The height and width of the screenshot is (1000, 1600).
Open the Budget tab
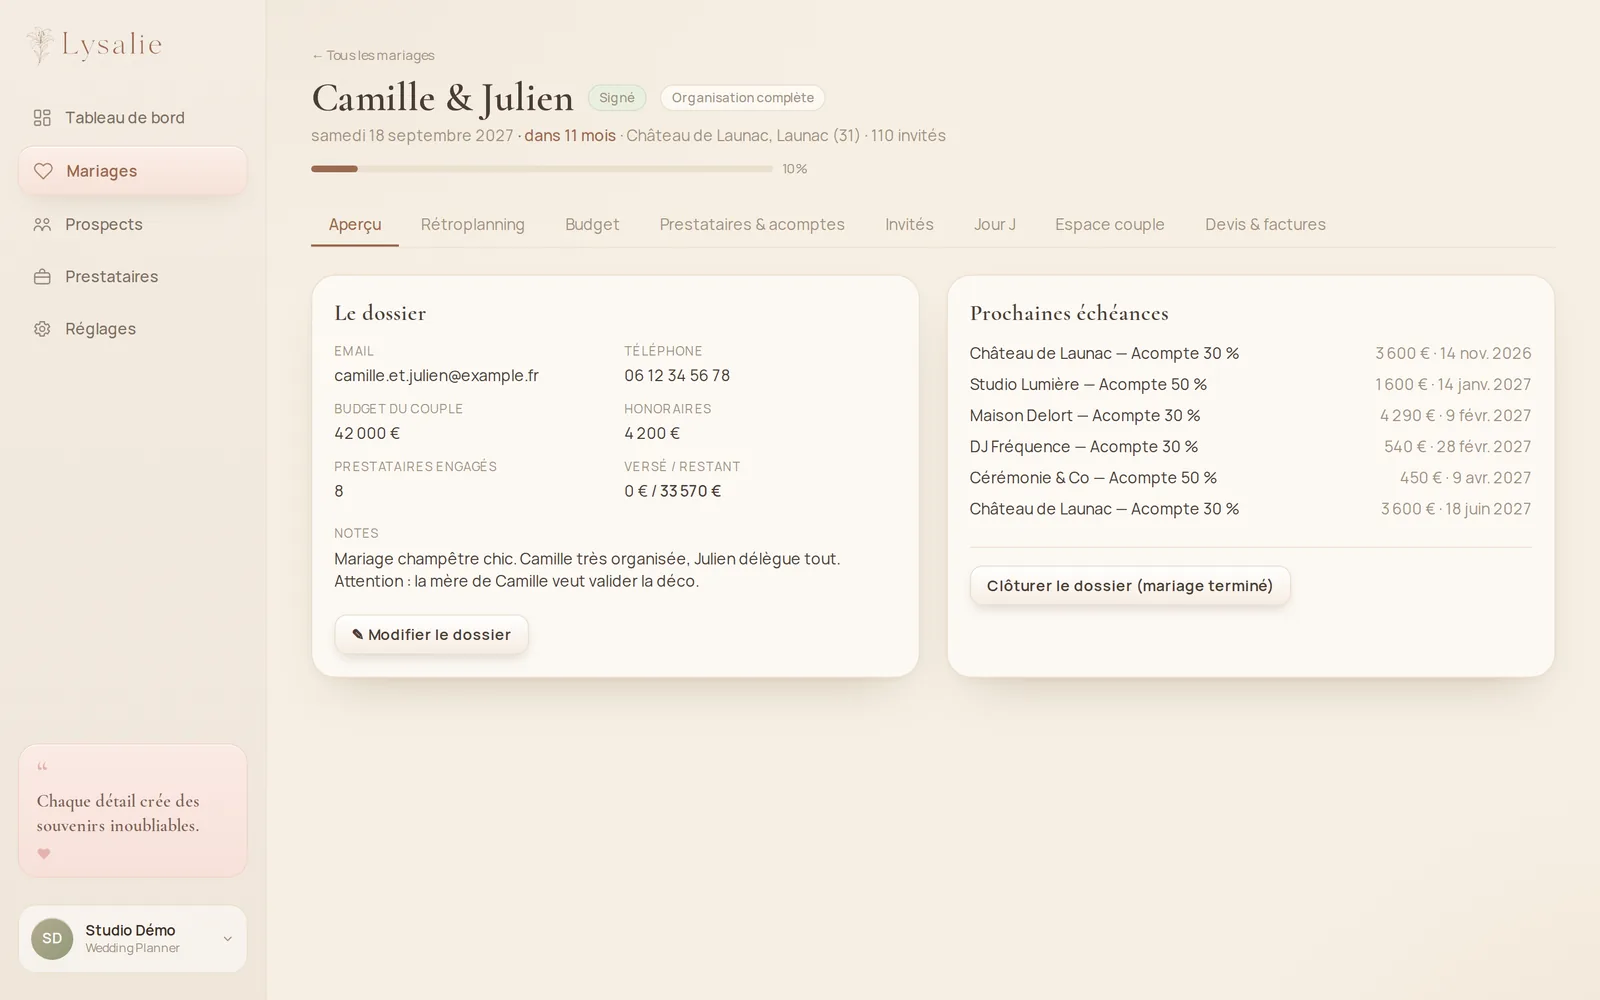pos(592,225)
